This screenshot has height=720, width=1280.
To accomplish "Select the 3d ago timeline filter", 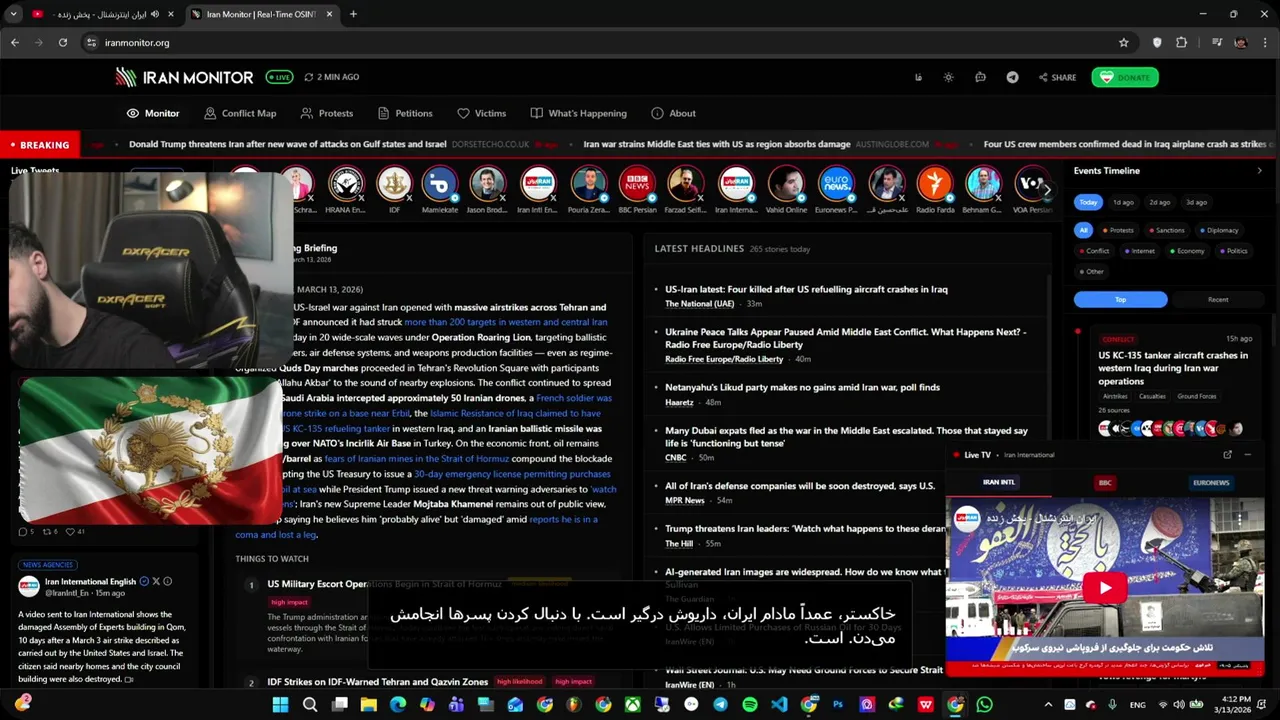I will [1196, 202].
